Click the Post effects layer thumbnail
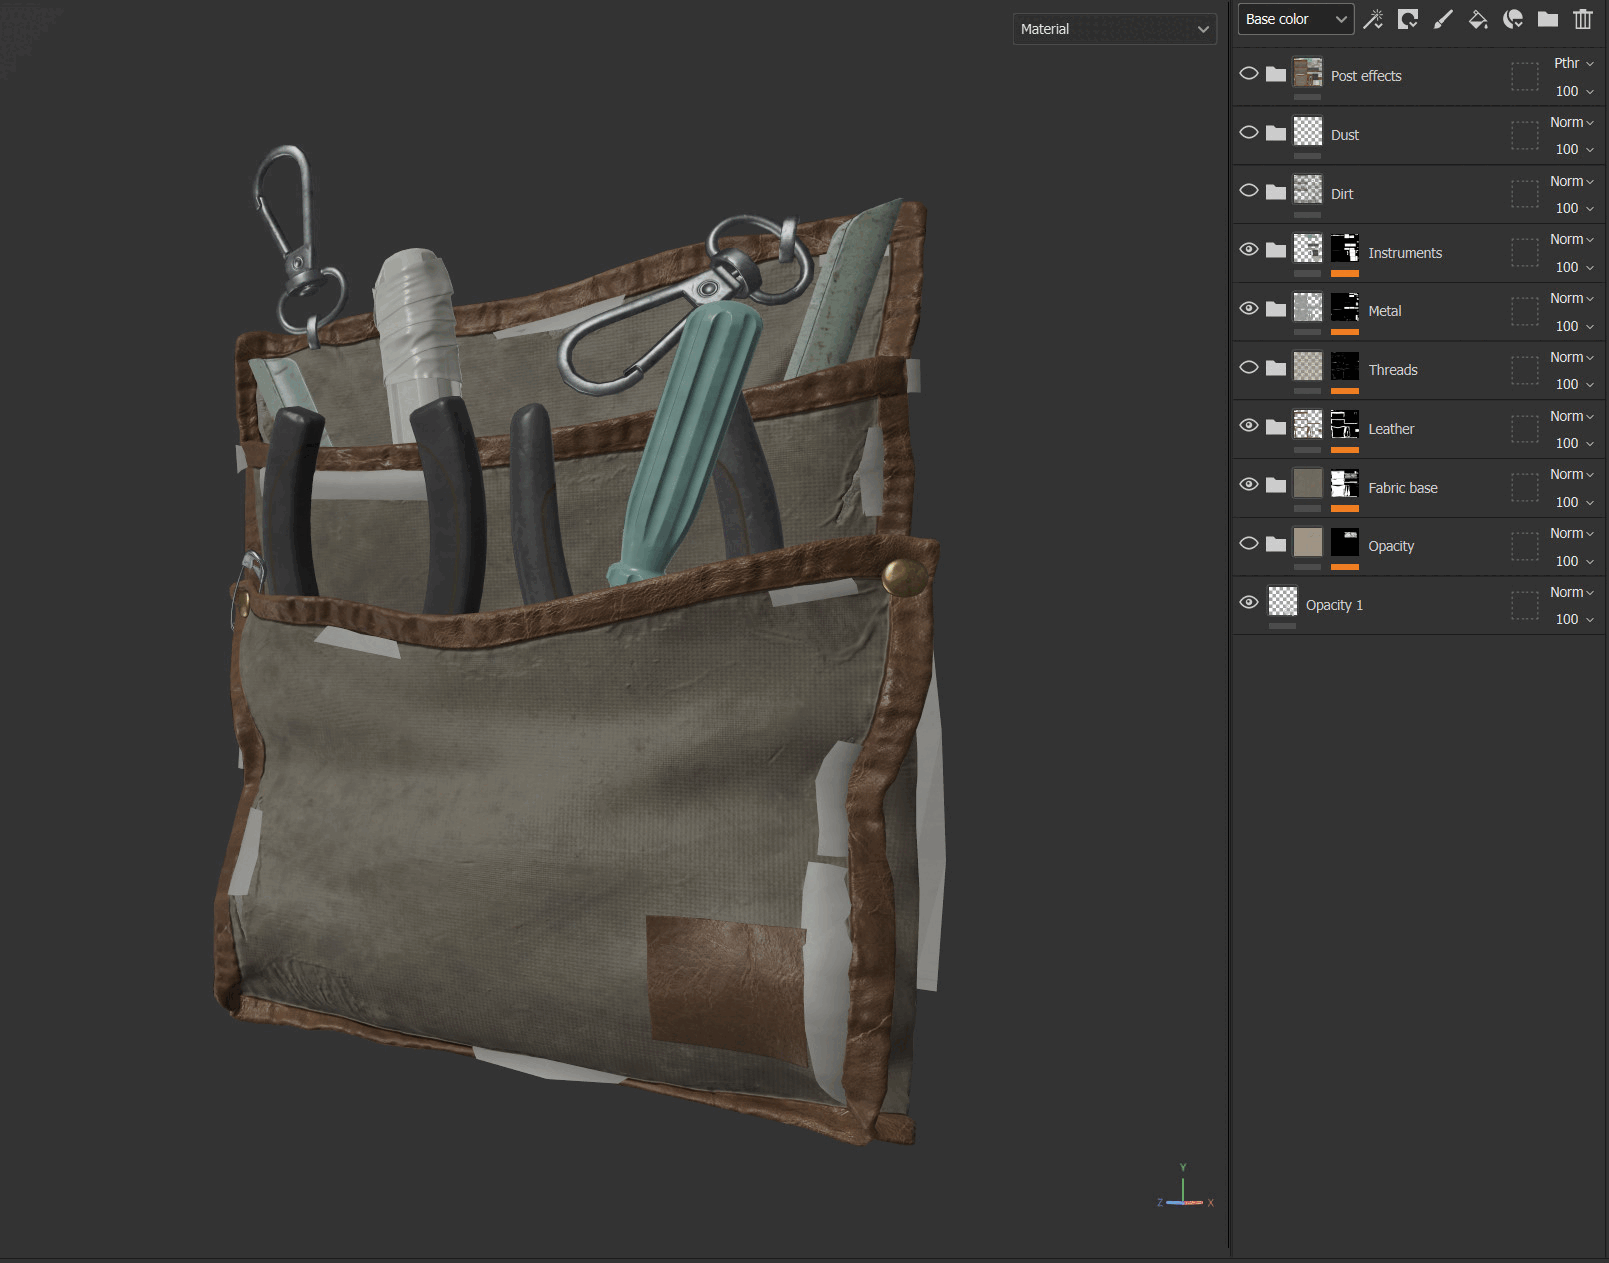This screenshot has width=1609, height=1263. pos(1308,72)
